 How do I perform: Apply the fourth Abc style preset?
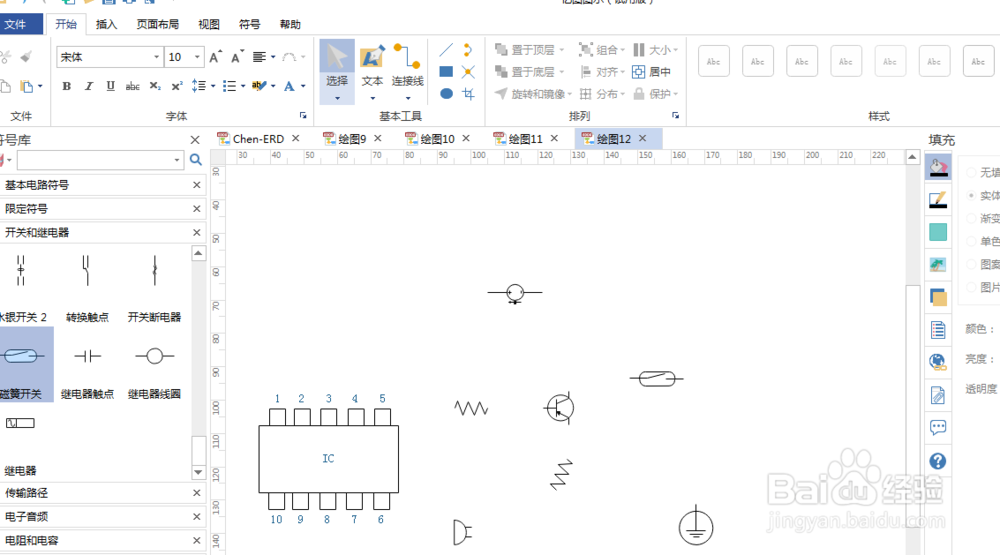[846, 61]
